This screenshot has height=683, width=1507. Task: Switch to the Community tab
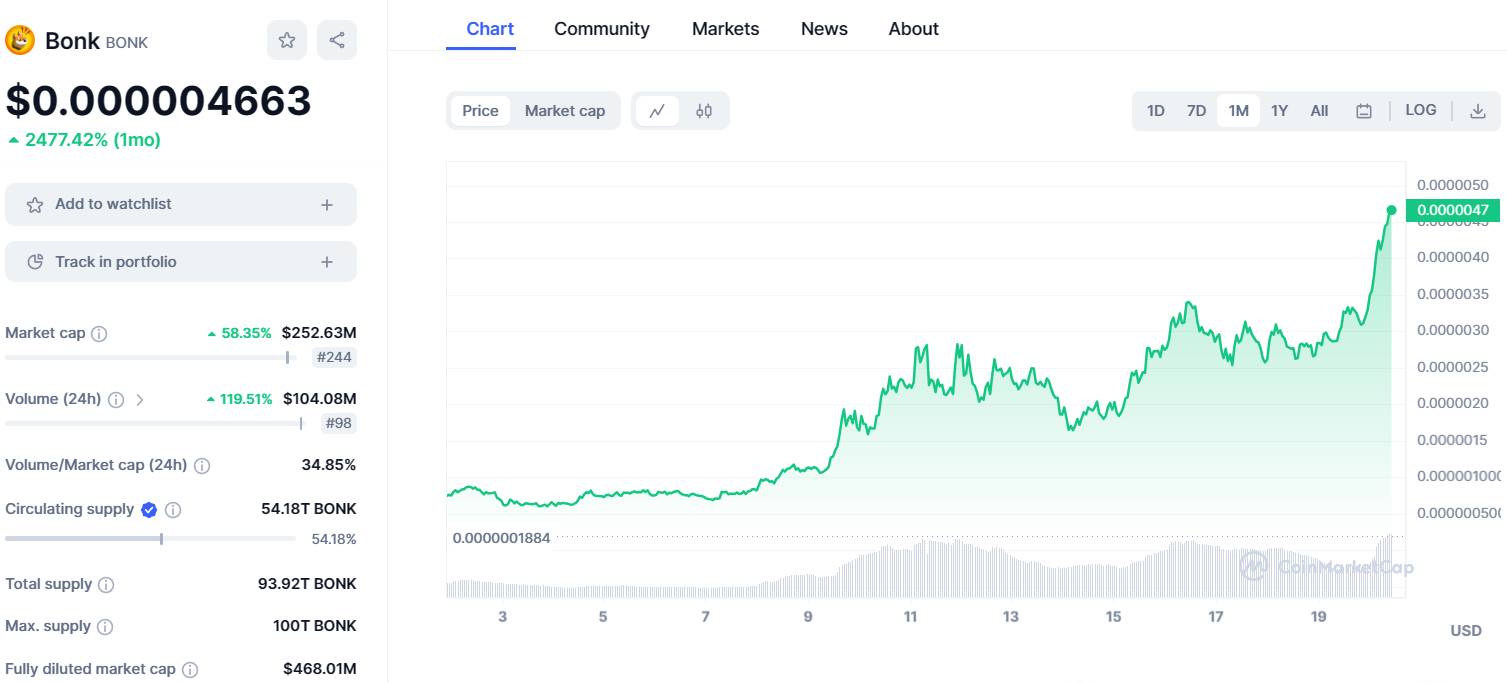(602, 29)
